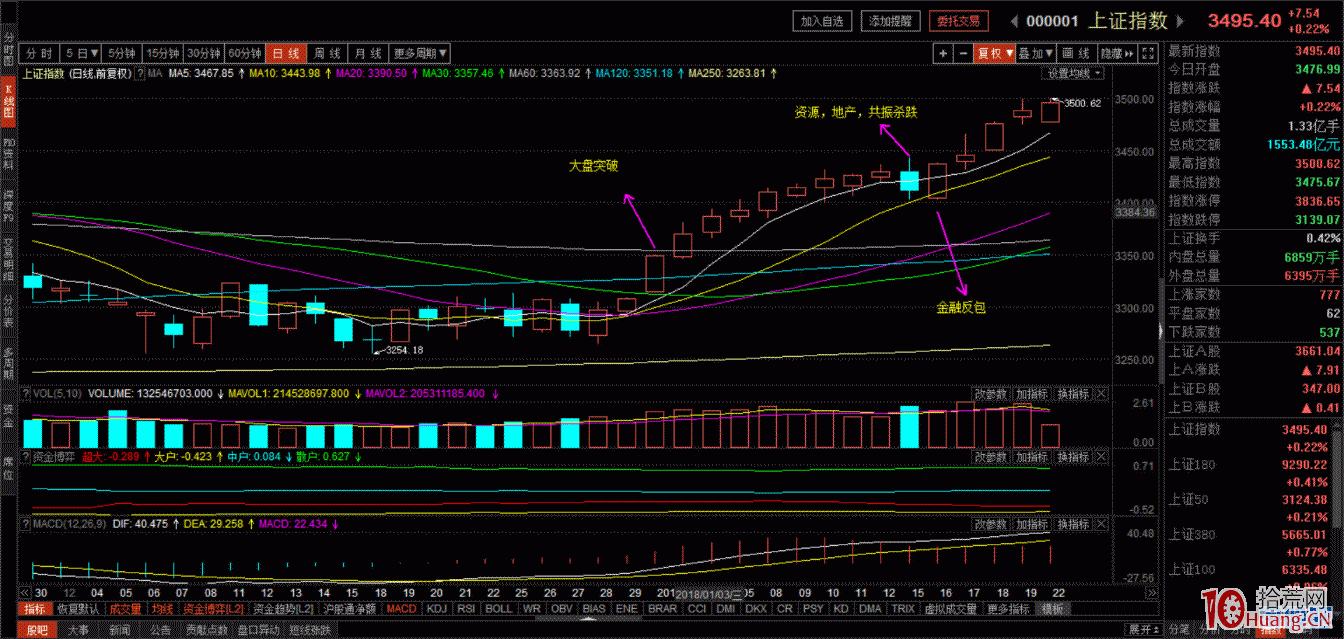Zoom out chart with minus icon

[962, 53]
